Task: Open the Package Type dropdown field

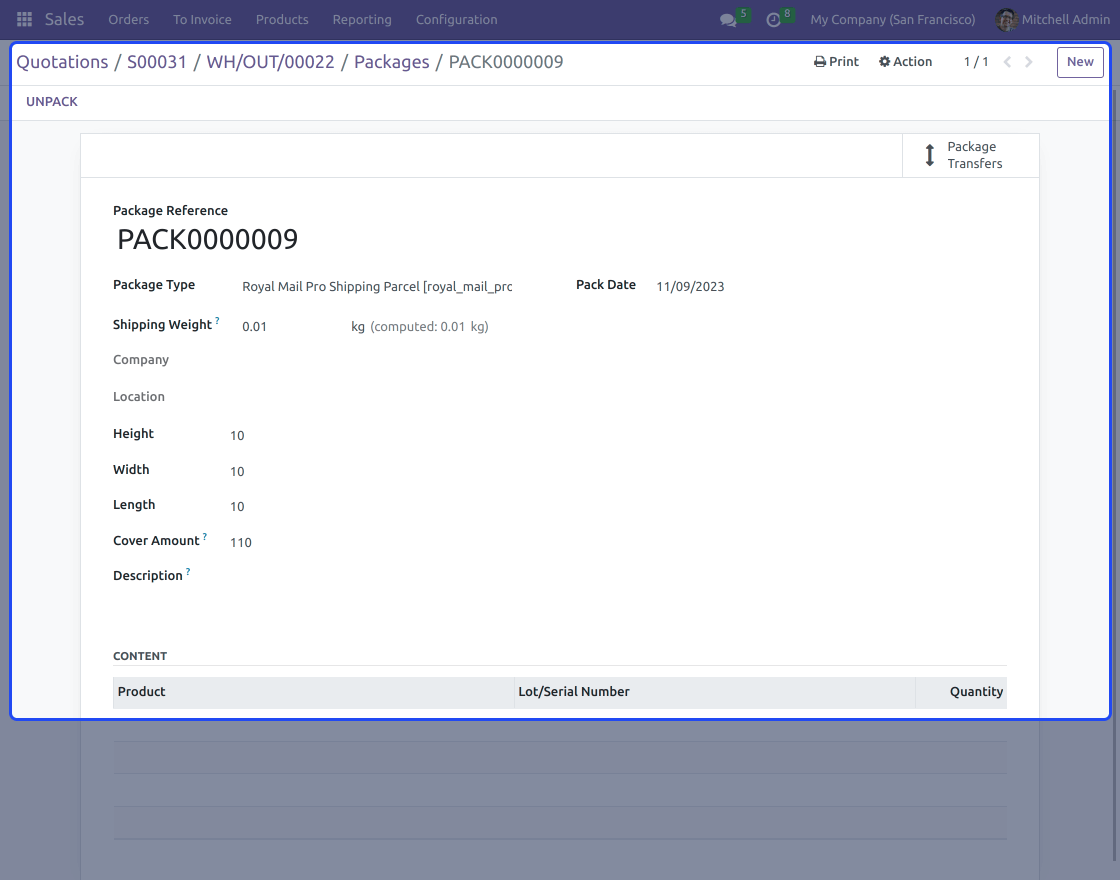Action: pos(377,286)
